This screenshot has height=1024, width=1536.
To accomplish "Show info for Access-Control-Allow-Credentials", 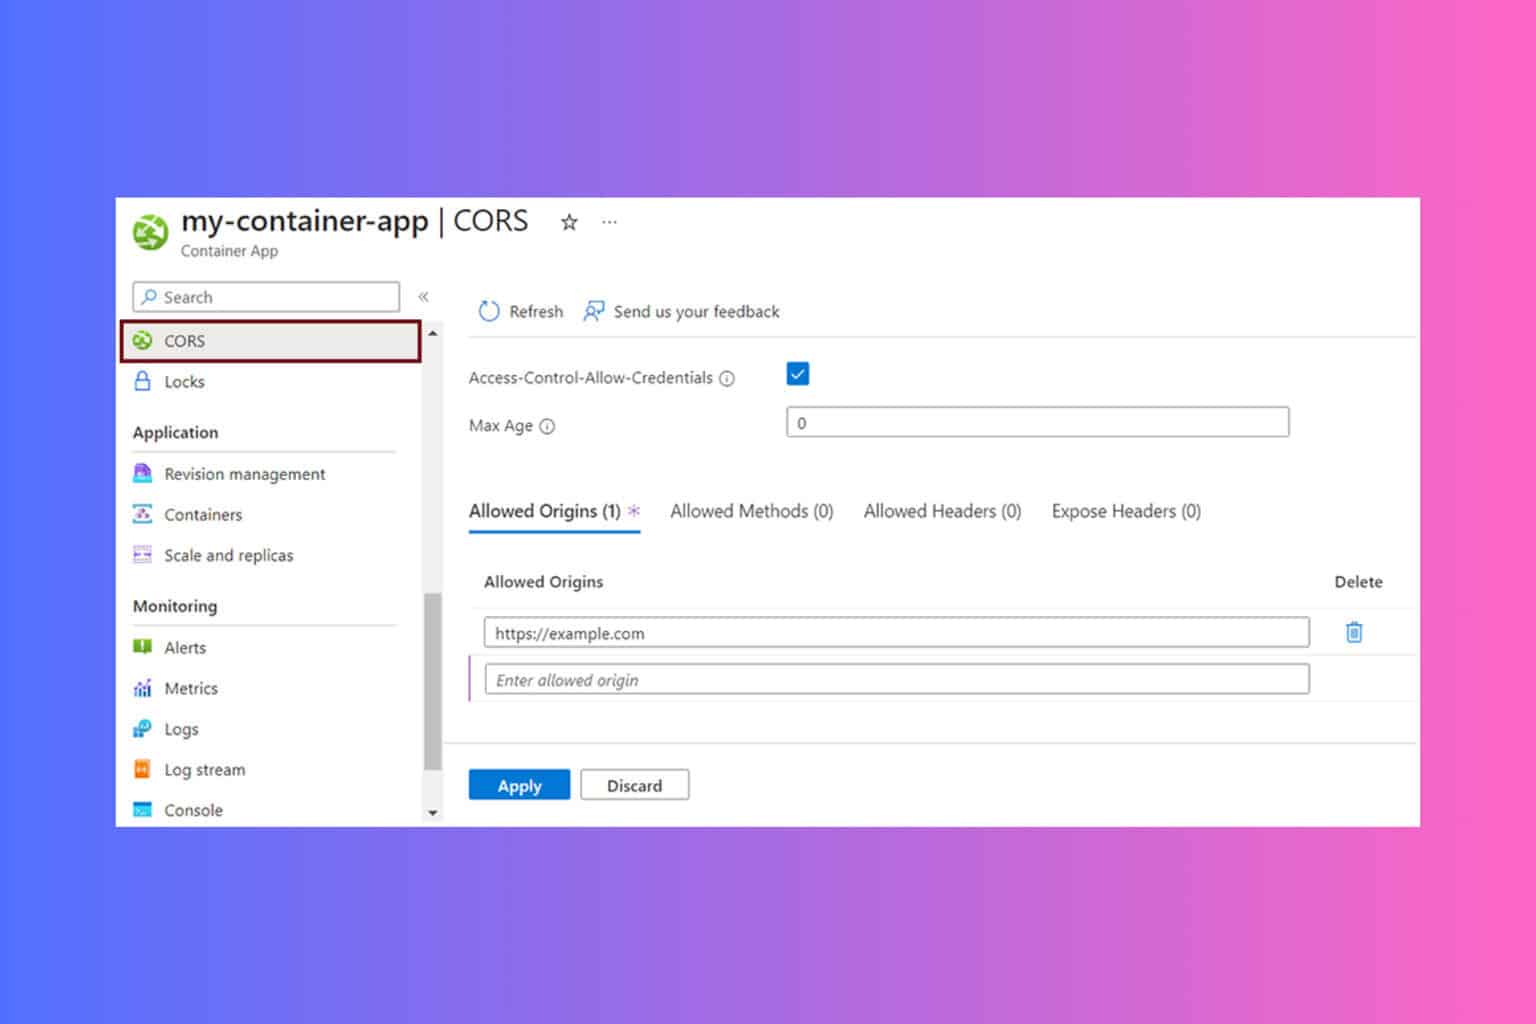I will click(x=727, y=378).
